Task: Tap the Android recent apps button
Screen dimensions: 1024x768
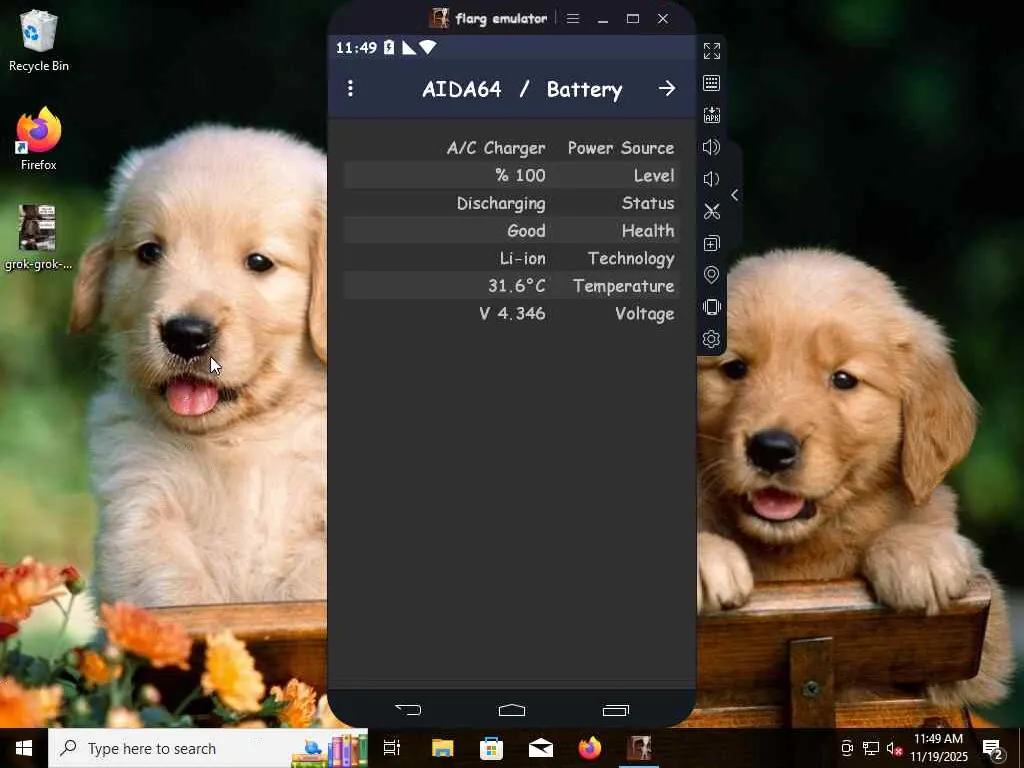Action: pyautogui.click(x=615, y=709)
